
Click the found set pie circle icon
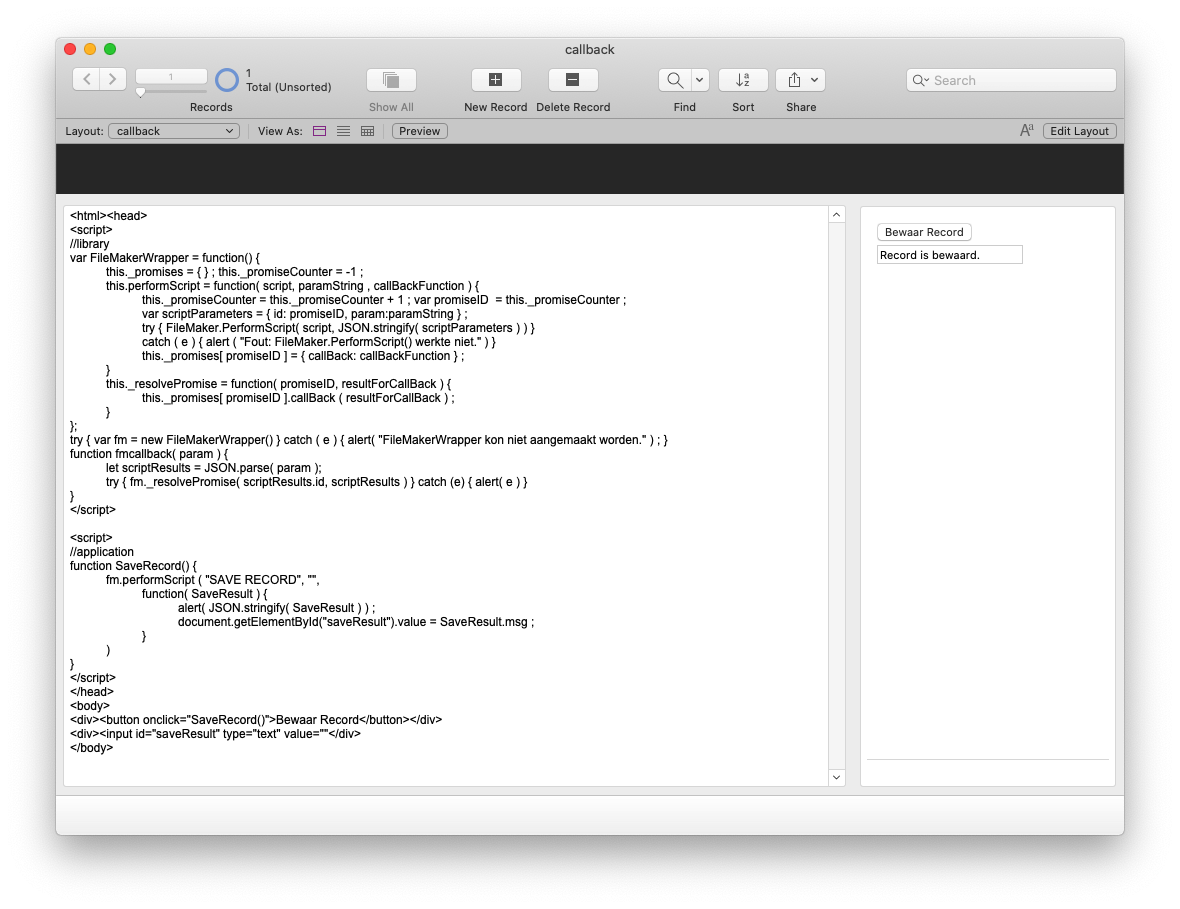pyautogui.click(x=227, y=80)
